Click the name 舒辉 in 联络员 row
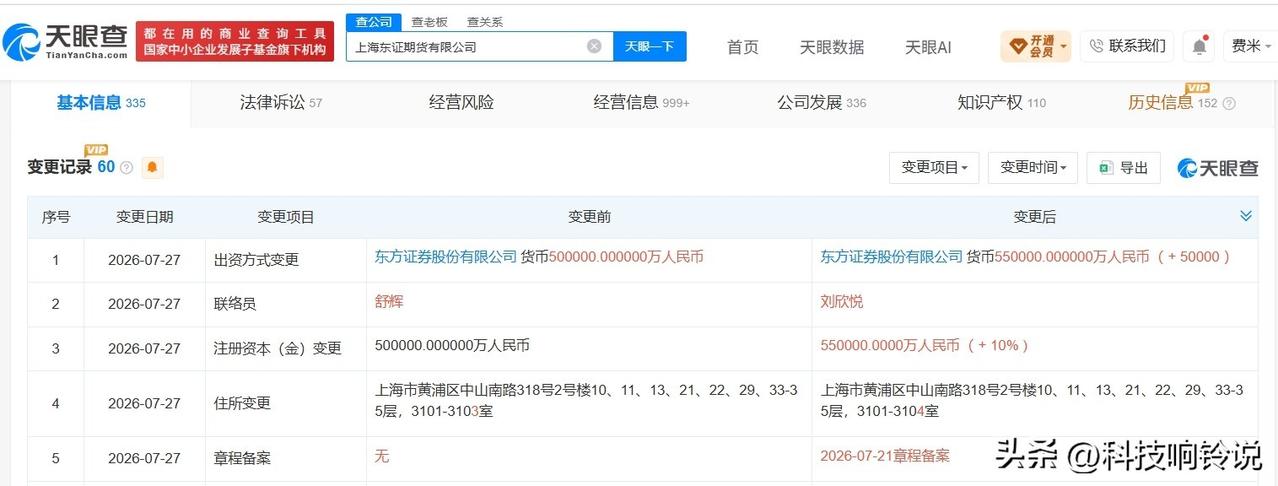This screenshot has width=1278, height=486. (389, 301)
